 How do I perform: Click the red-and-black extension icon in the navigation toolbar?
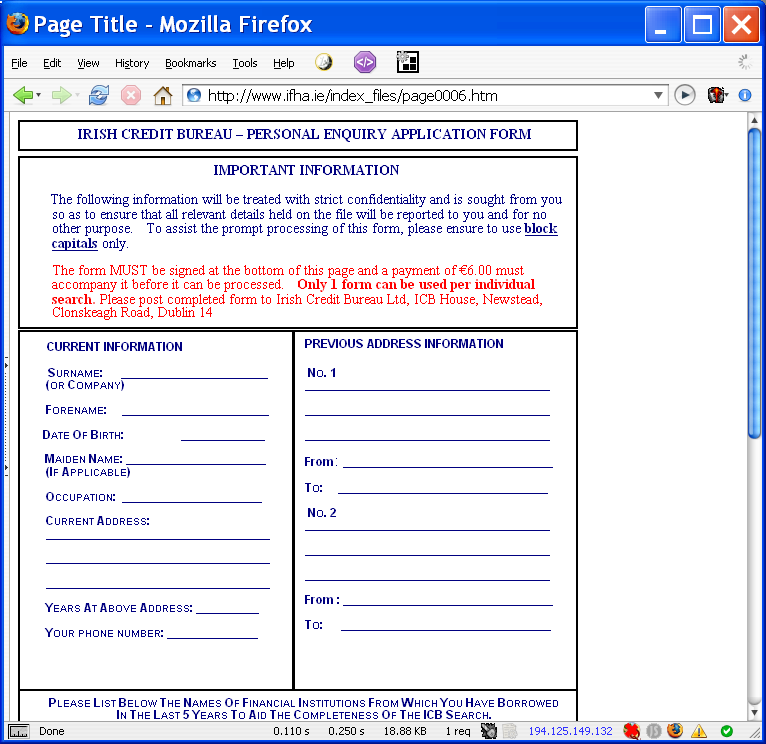point(716,95)
